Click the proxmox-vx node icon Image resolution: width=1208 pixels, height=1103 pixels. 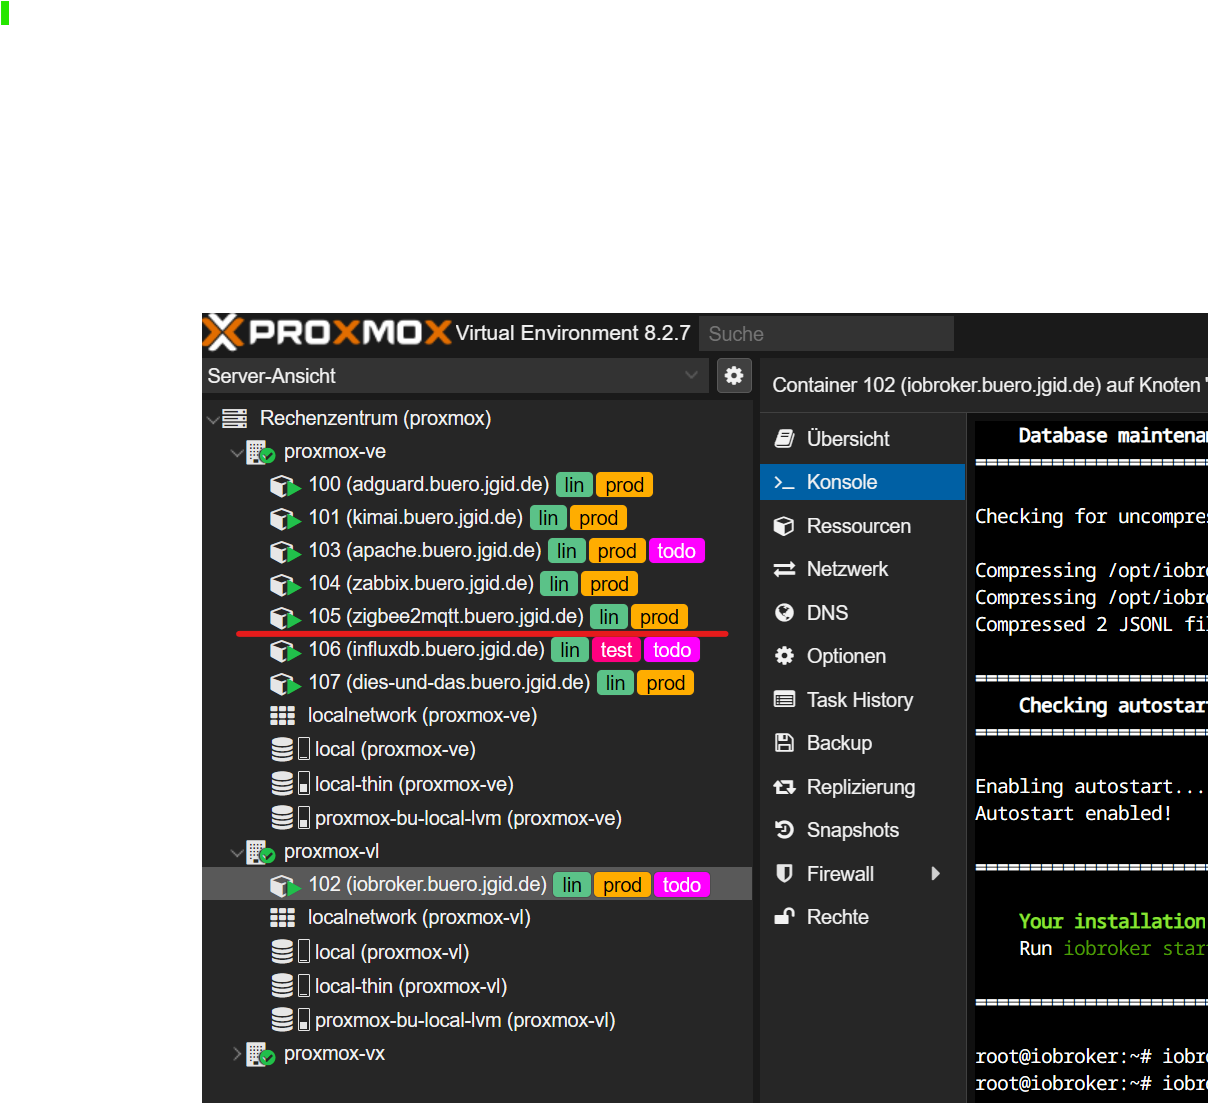[260, 1054]
